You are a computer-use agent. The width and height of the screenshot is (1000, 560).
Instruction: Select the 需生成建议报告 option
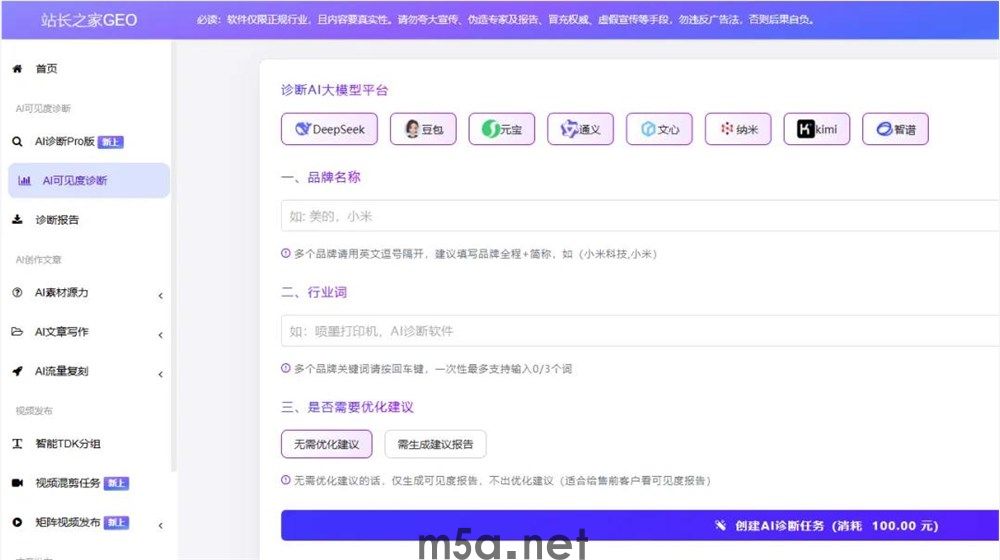tap(436, 444)
